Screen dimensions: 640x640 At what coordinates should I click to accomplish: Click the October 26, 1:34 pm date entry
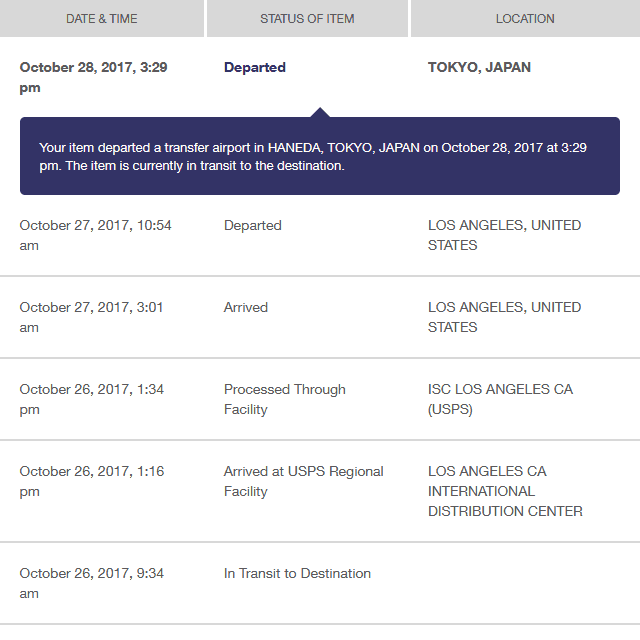click(x=91, y=399)
